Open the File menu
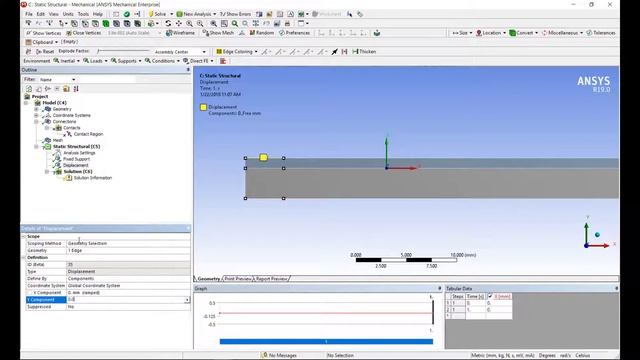The height and width of the screenshot is (360, 640). (29, 14)
